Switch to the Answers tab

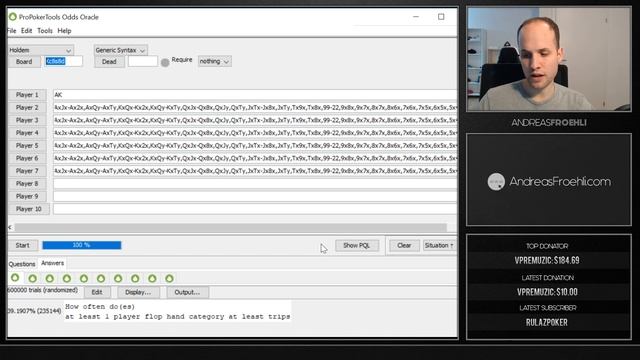coord(53,263)
